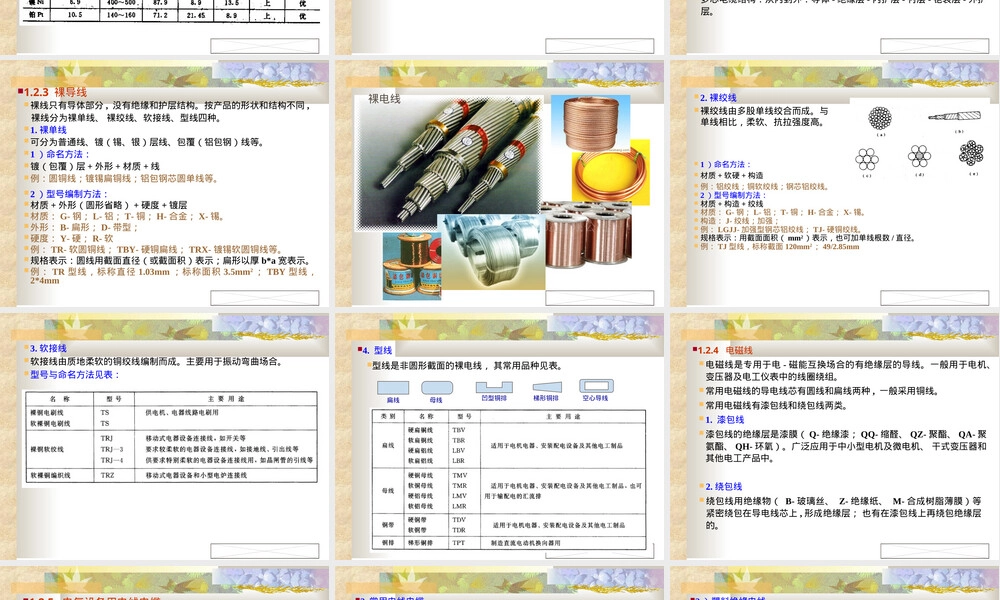Click the example line 例：LGJJ-加强型钢芯铝绞线
Viewport: 1000px width, 600px height.
coord(781,230)
